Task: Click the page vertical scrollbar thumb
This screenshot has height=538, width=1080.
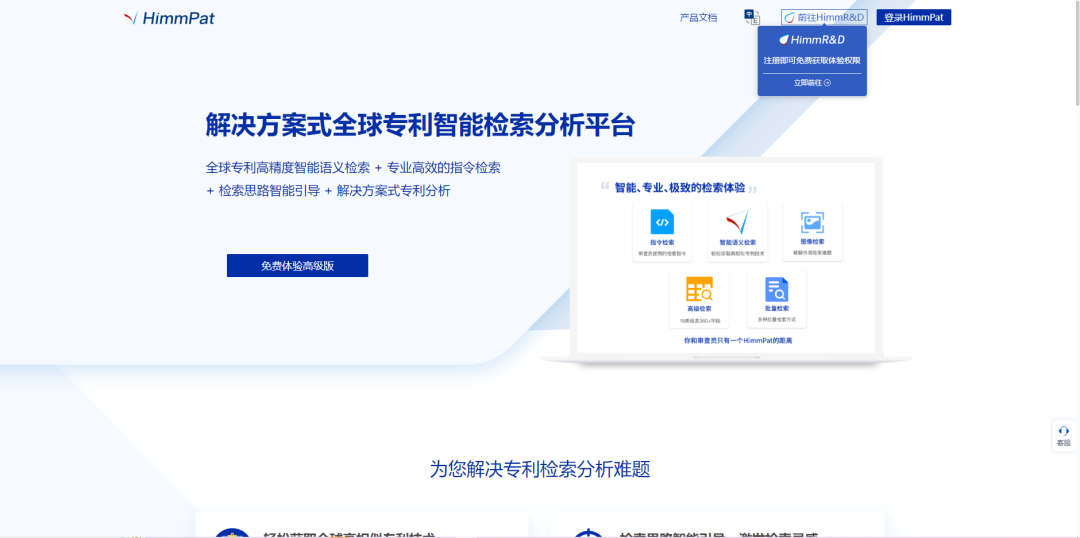Action: coord(1077,53)
